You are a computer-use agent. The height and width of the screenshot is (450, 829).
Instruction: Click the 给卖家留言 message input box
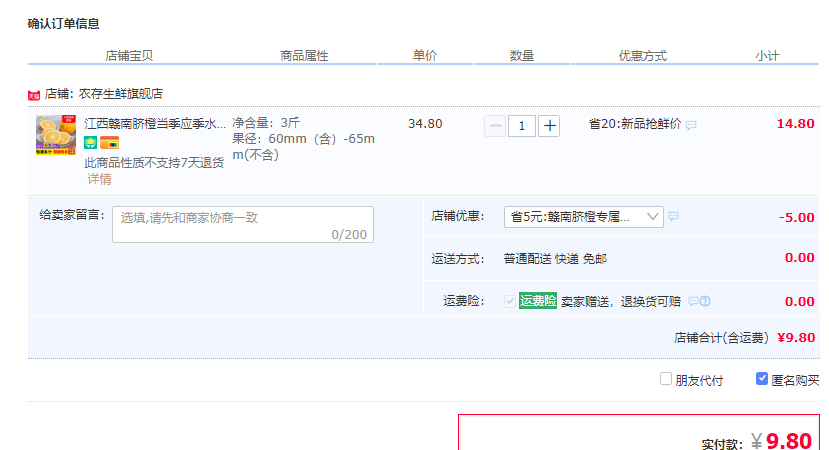point(243,225)
